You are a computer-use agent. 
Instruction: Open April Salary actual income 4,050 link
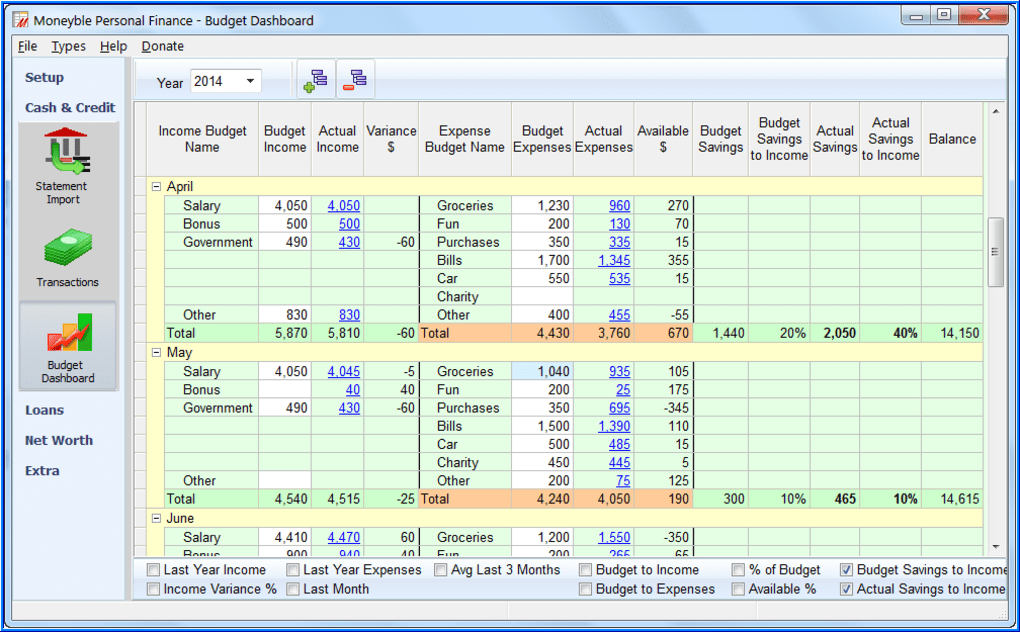[x=343, y=206]
